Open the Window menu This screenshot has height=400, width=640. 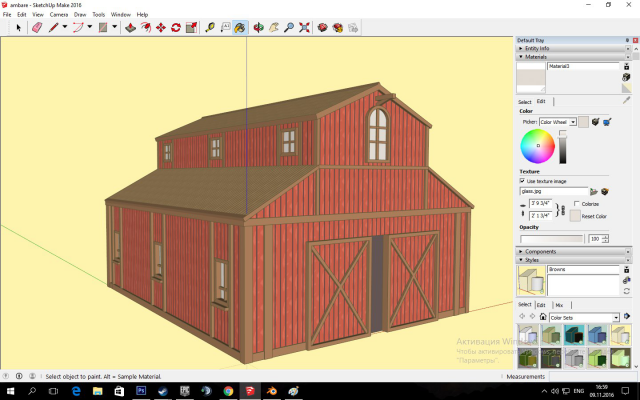point(121,14)
